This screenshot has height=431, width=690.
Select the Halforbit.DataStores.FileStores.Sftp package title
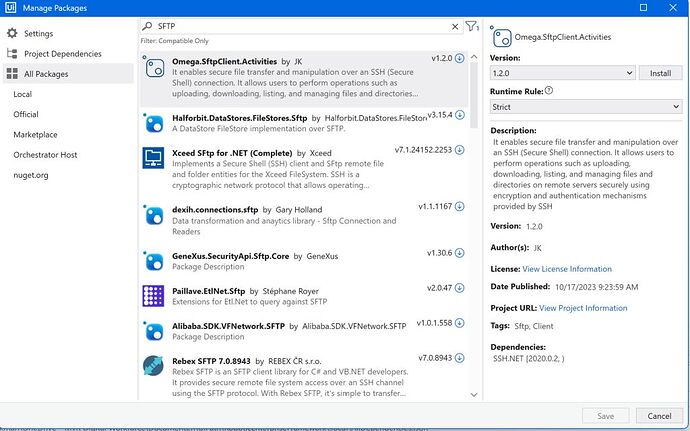[239, 118]
